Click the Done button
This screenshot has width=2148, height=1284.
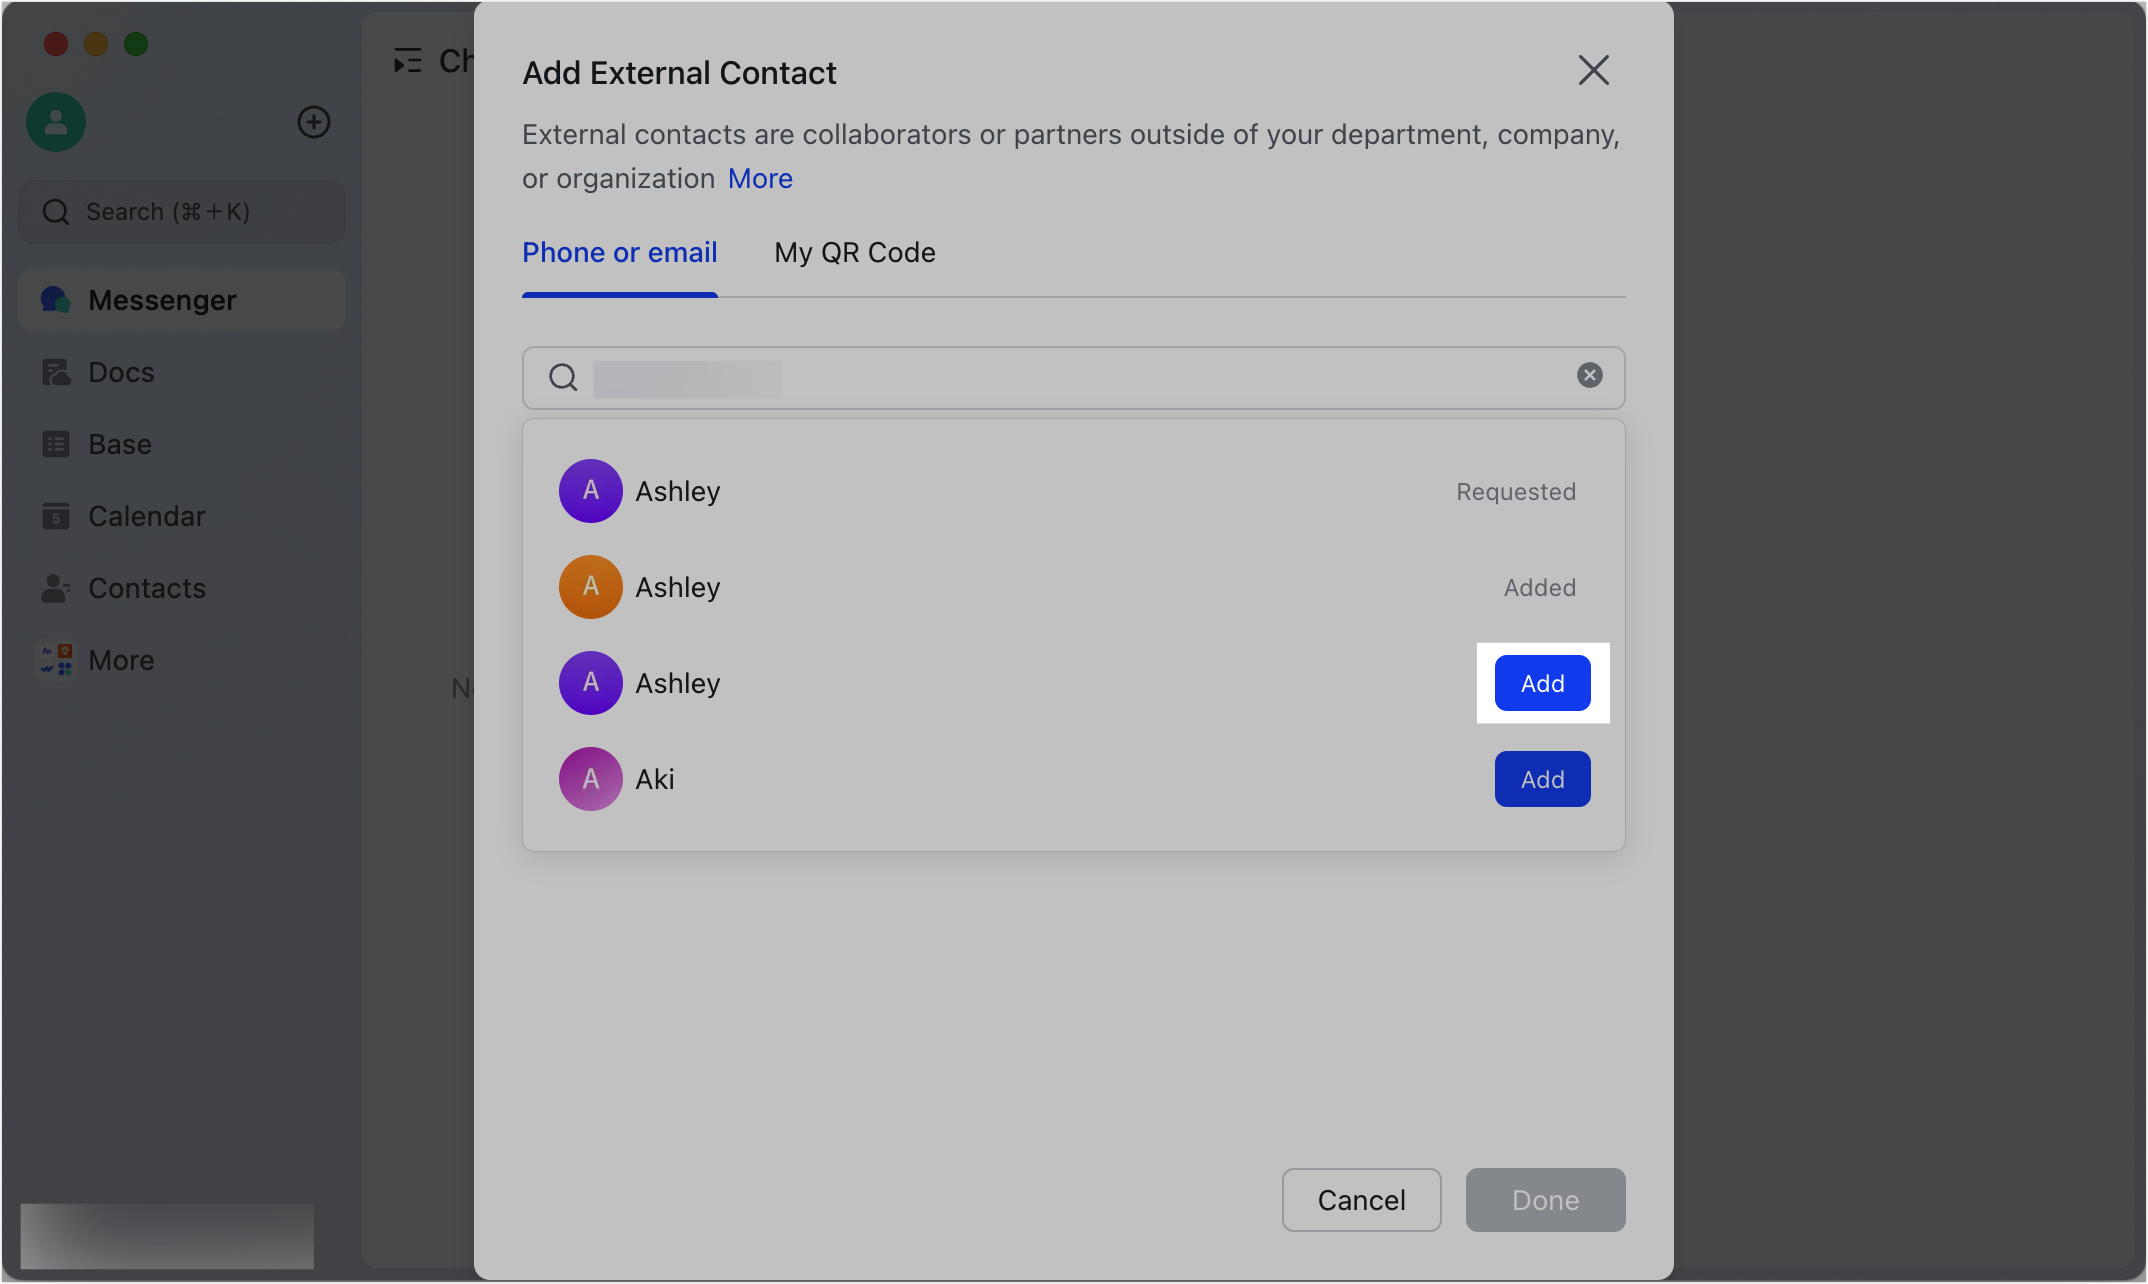[1544, 1200]
